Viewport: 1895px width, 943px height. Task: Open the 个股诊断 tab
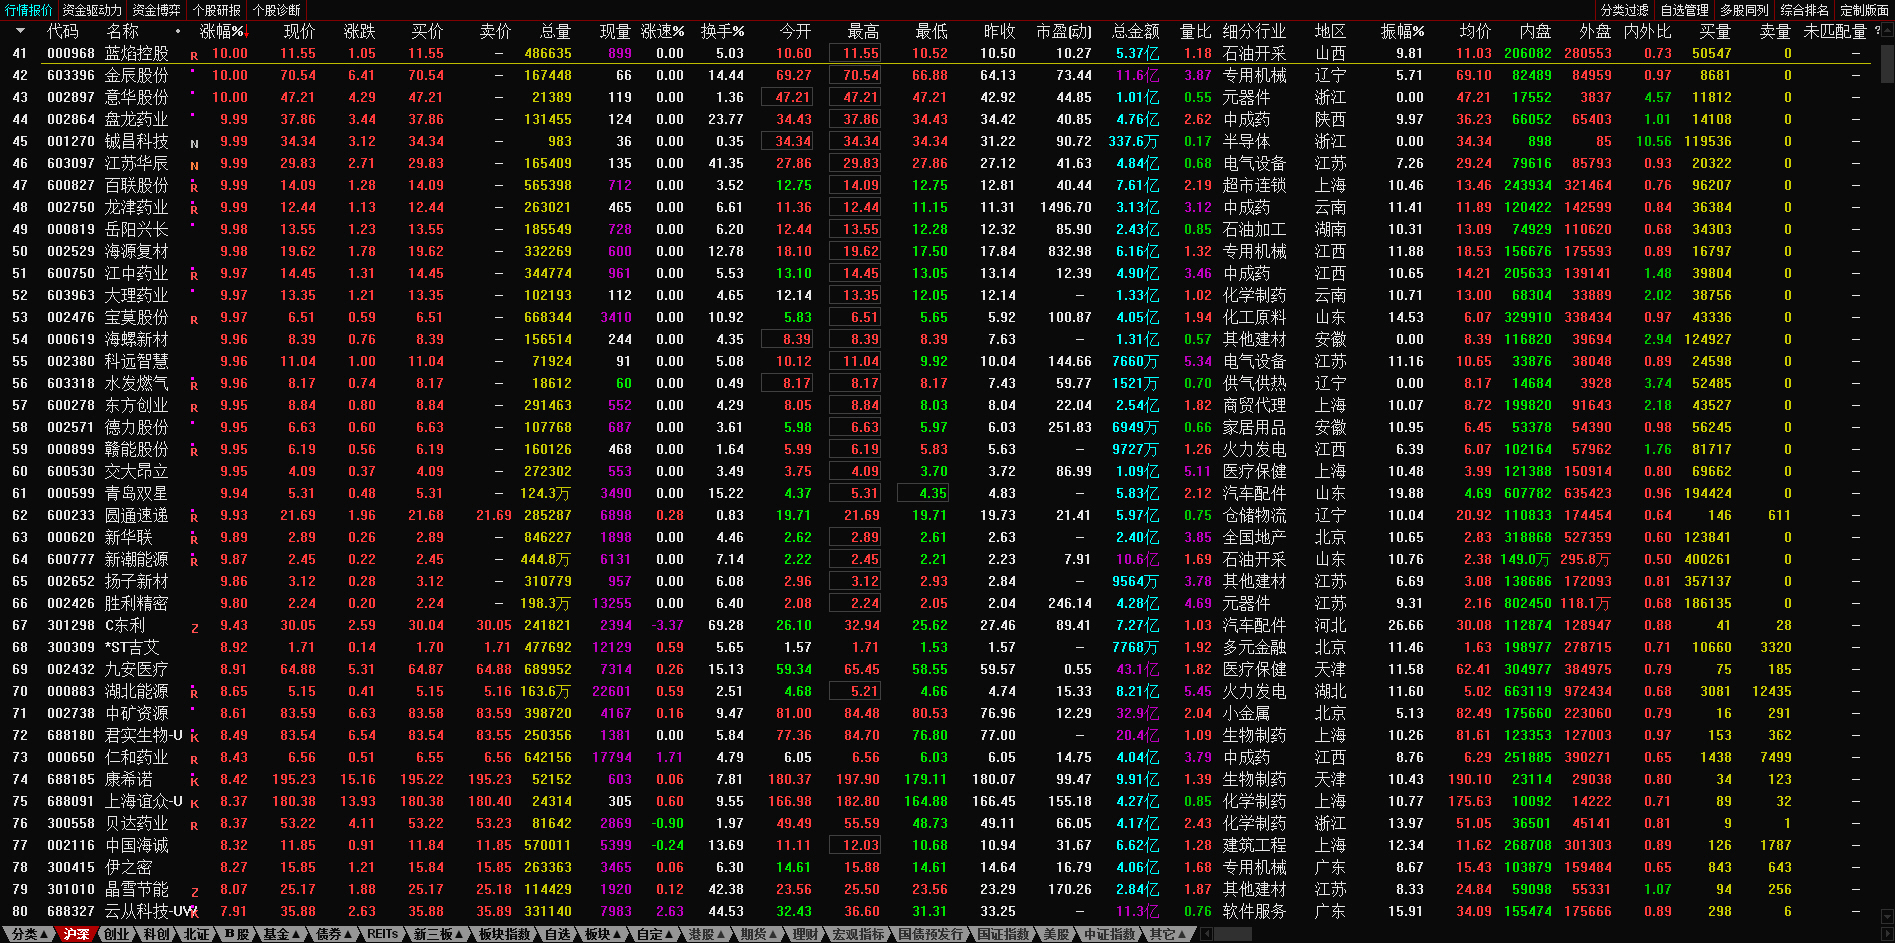[x=277, y=10]
